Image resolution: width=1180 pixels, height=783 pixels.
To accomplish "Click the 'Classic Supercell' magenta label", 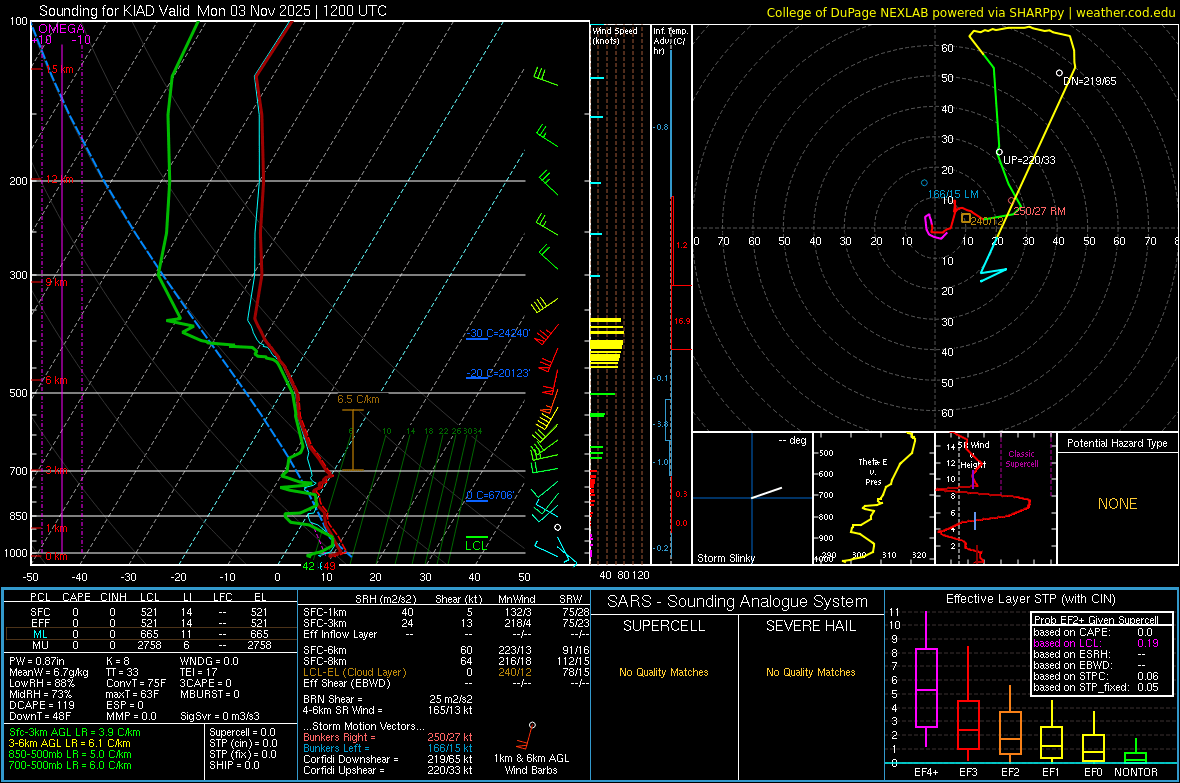I will pyautogui.click(x=1021, y=459).
